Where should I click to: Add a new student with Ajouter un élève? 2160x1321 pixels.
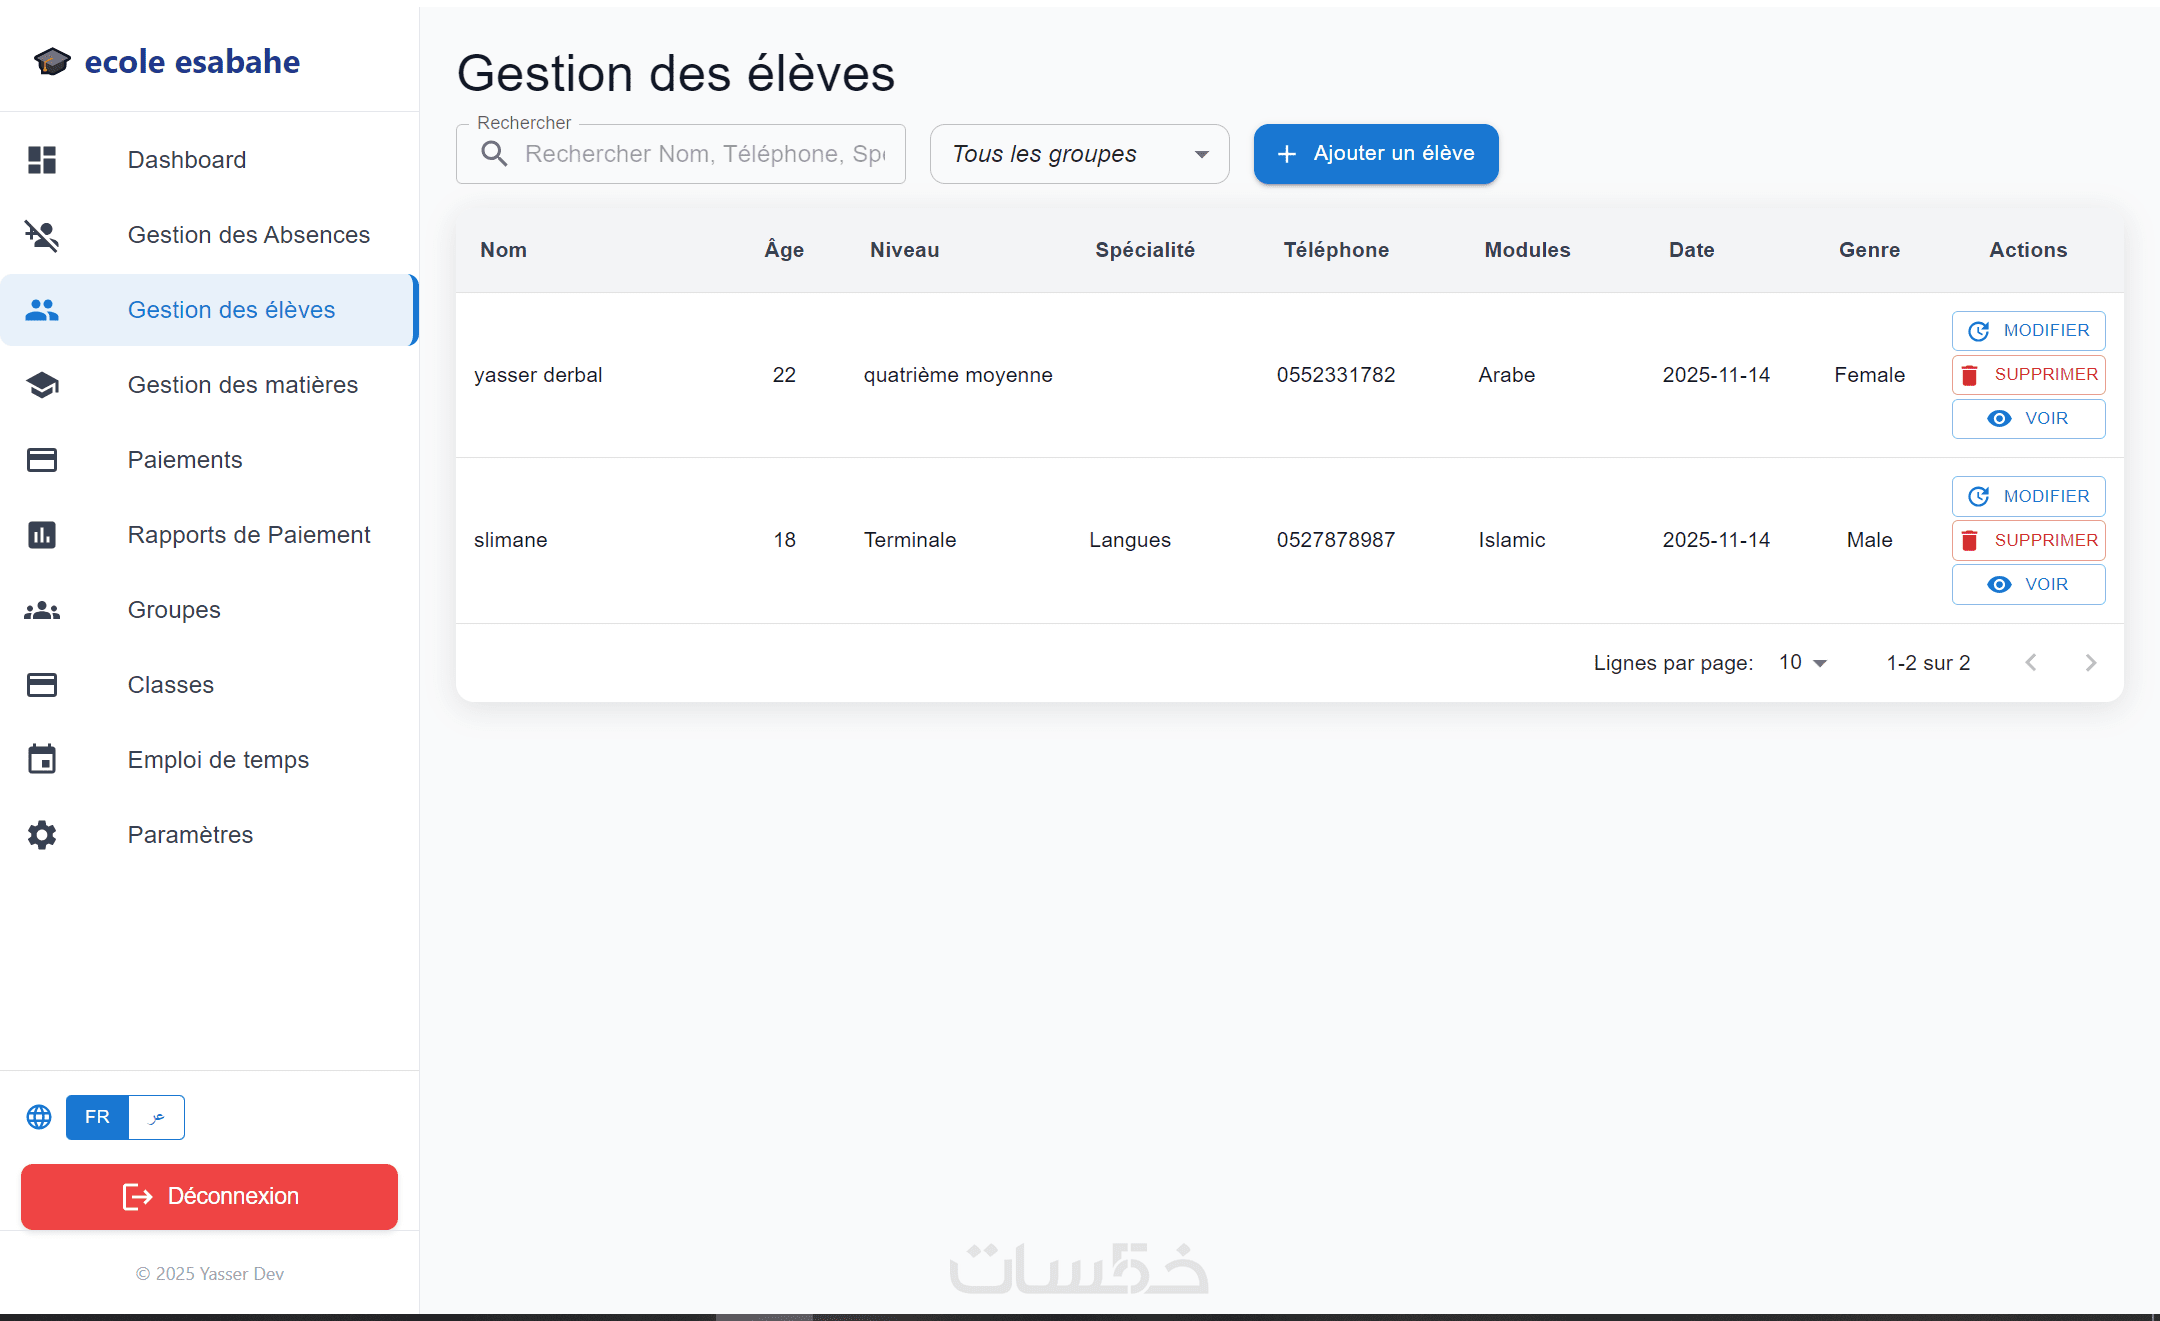point(1376,154)
